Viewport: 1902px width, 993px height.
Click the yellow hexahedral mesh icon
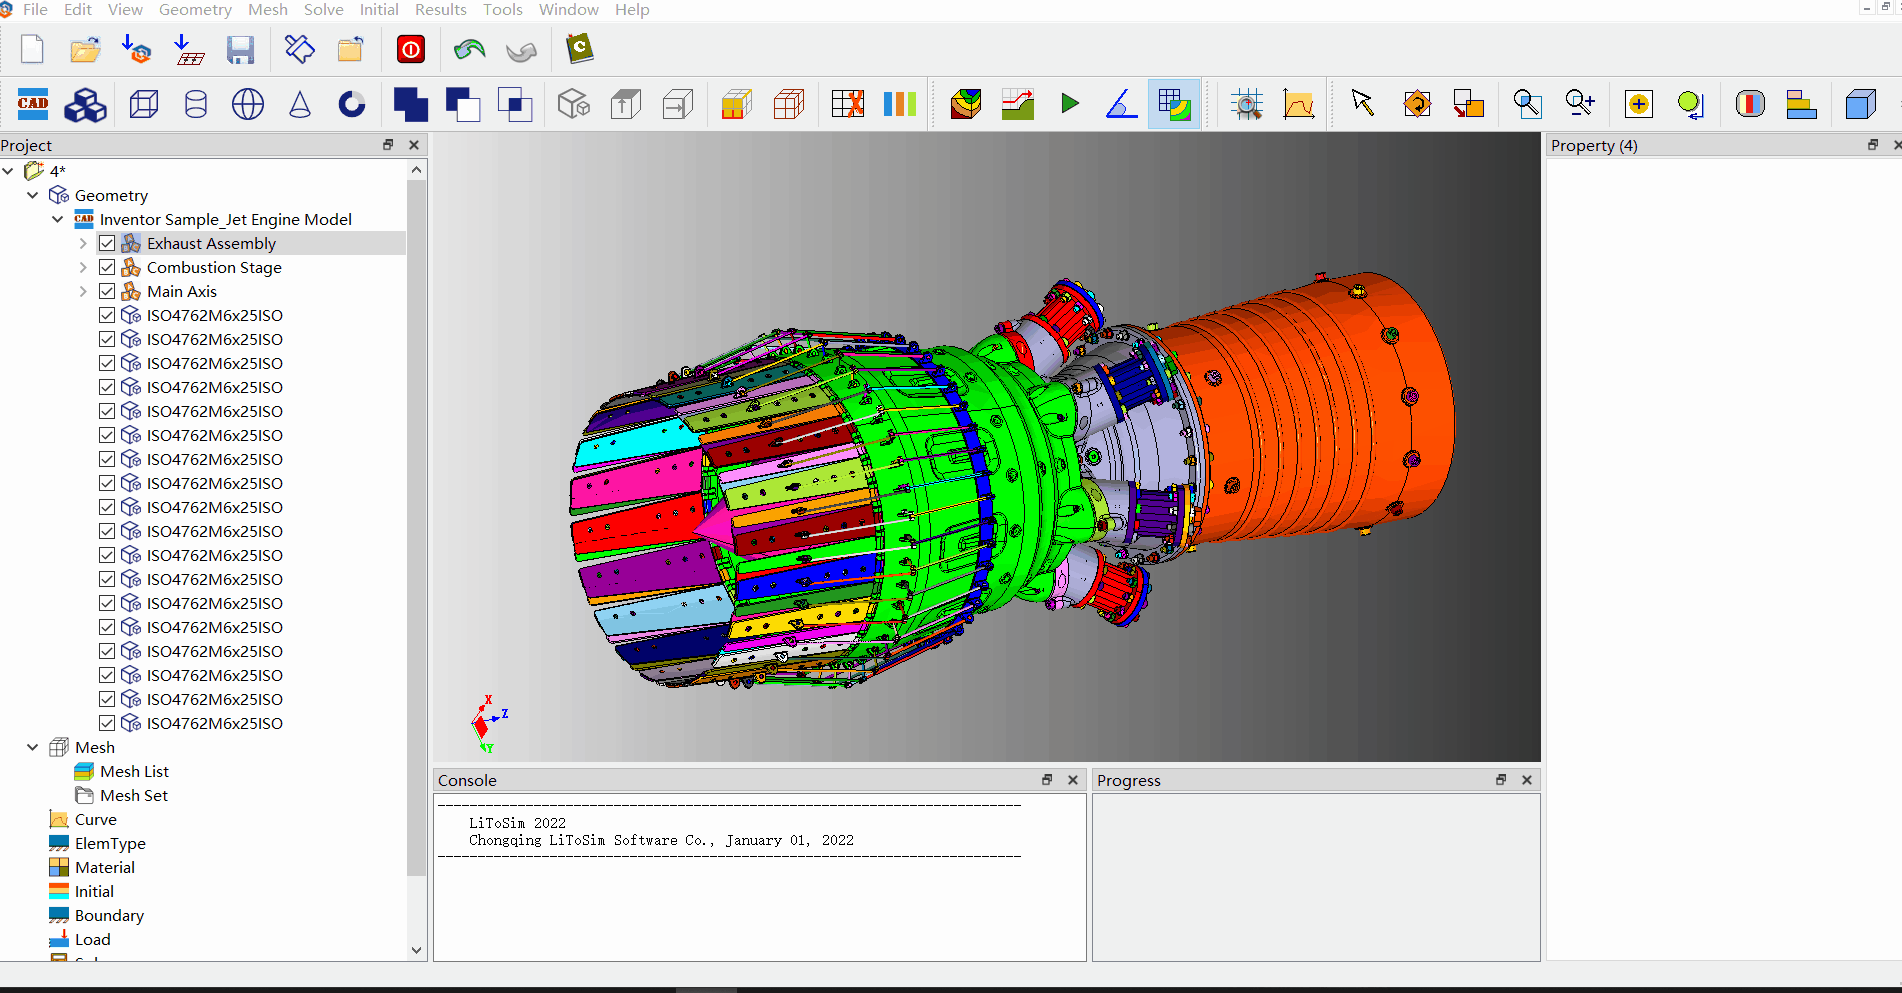coord(737,104)
